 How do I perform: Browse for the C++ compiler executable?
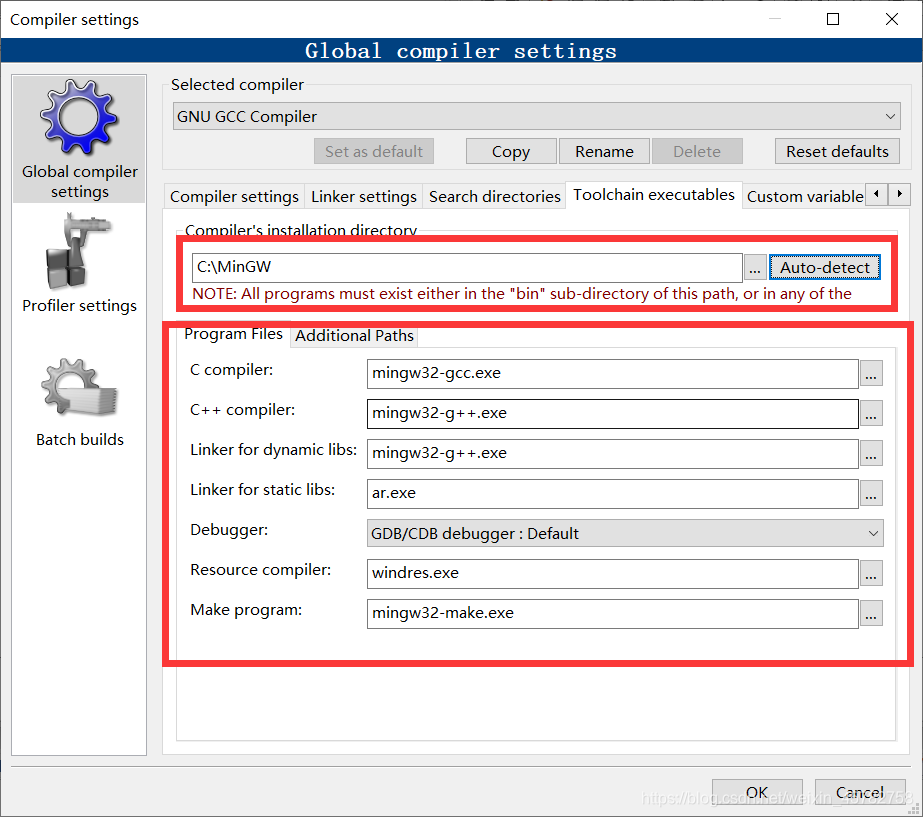pyautogui.click(x=871, y=414)
